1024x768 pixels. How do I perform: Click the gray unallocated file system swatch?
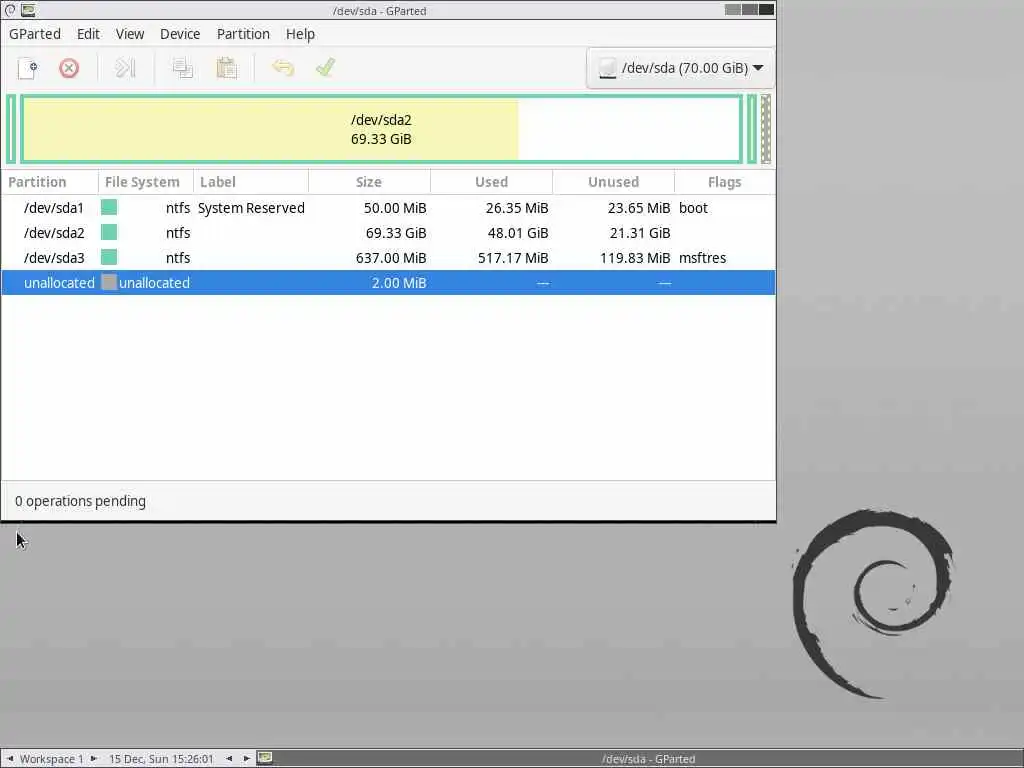pyautogui.click(x=109, y=282)
